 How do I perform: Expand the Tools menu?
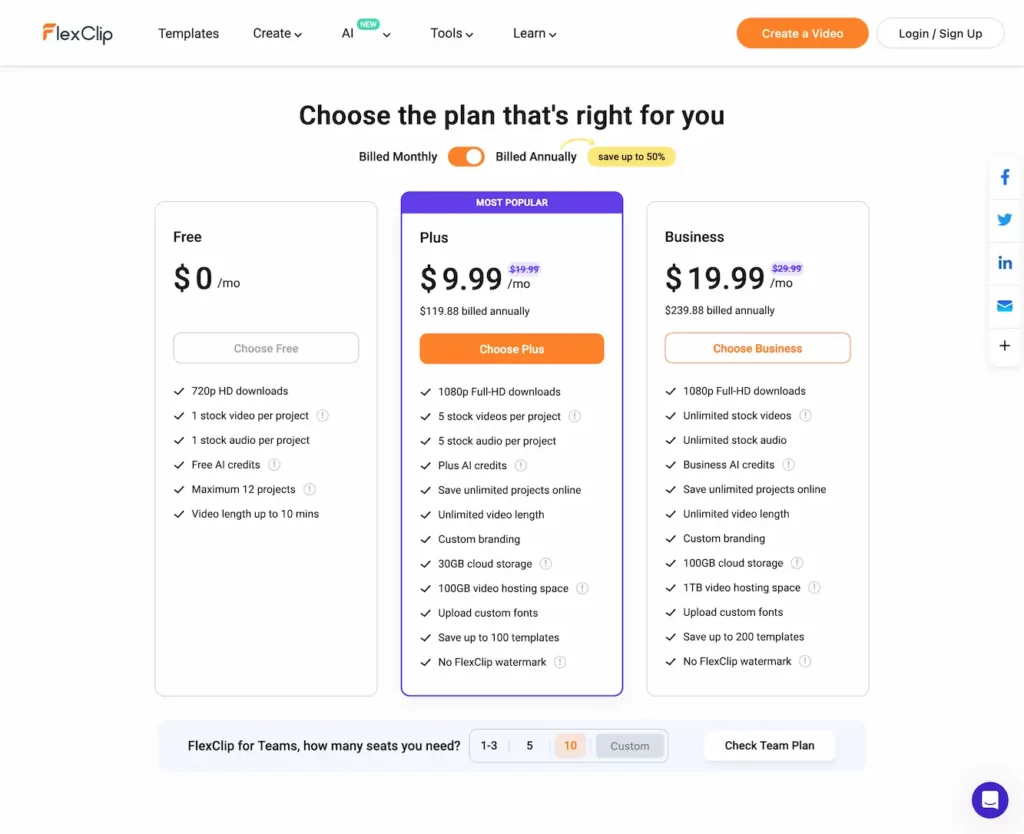pyautogui.click(x=450, y=33)
